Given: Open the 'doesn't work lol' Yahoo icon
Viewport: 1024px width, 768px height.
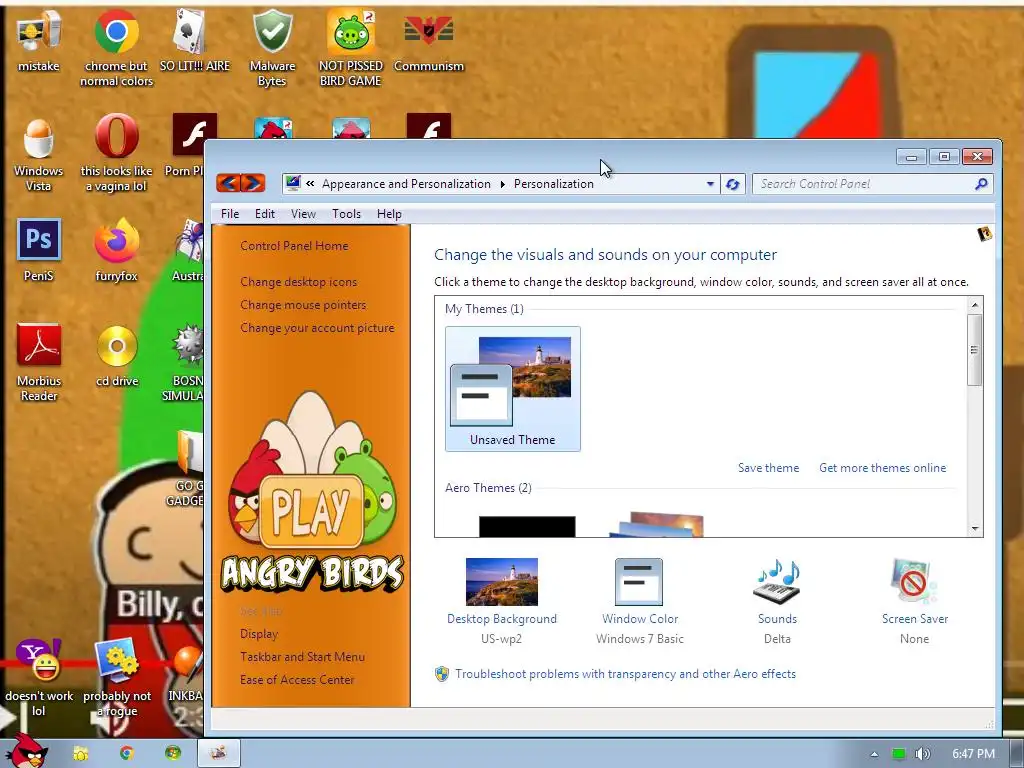Looking at the screenshot, I should [39, 677].
